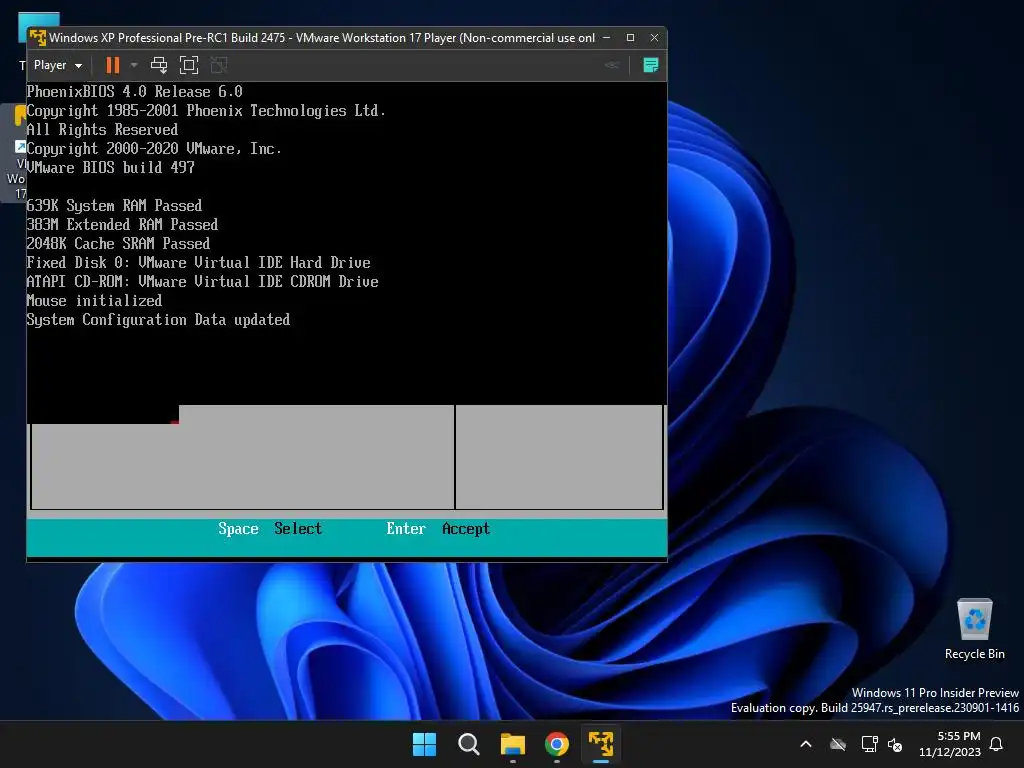Click the 'PhoenixBIOS 4.0 Release 6.0' line
Image resolution: width=1024 pixels, height=768 pixels.
(135, 91)
